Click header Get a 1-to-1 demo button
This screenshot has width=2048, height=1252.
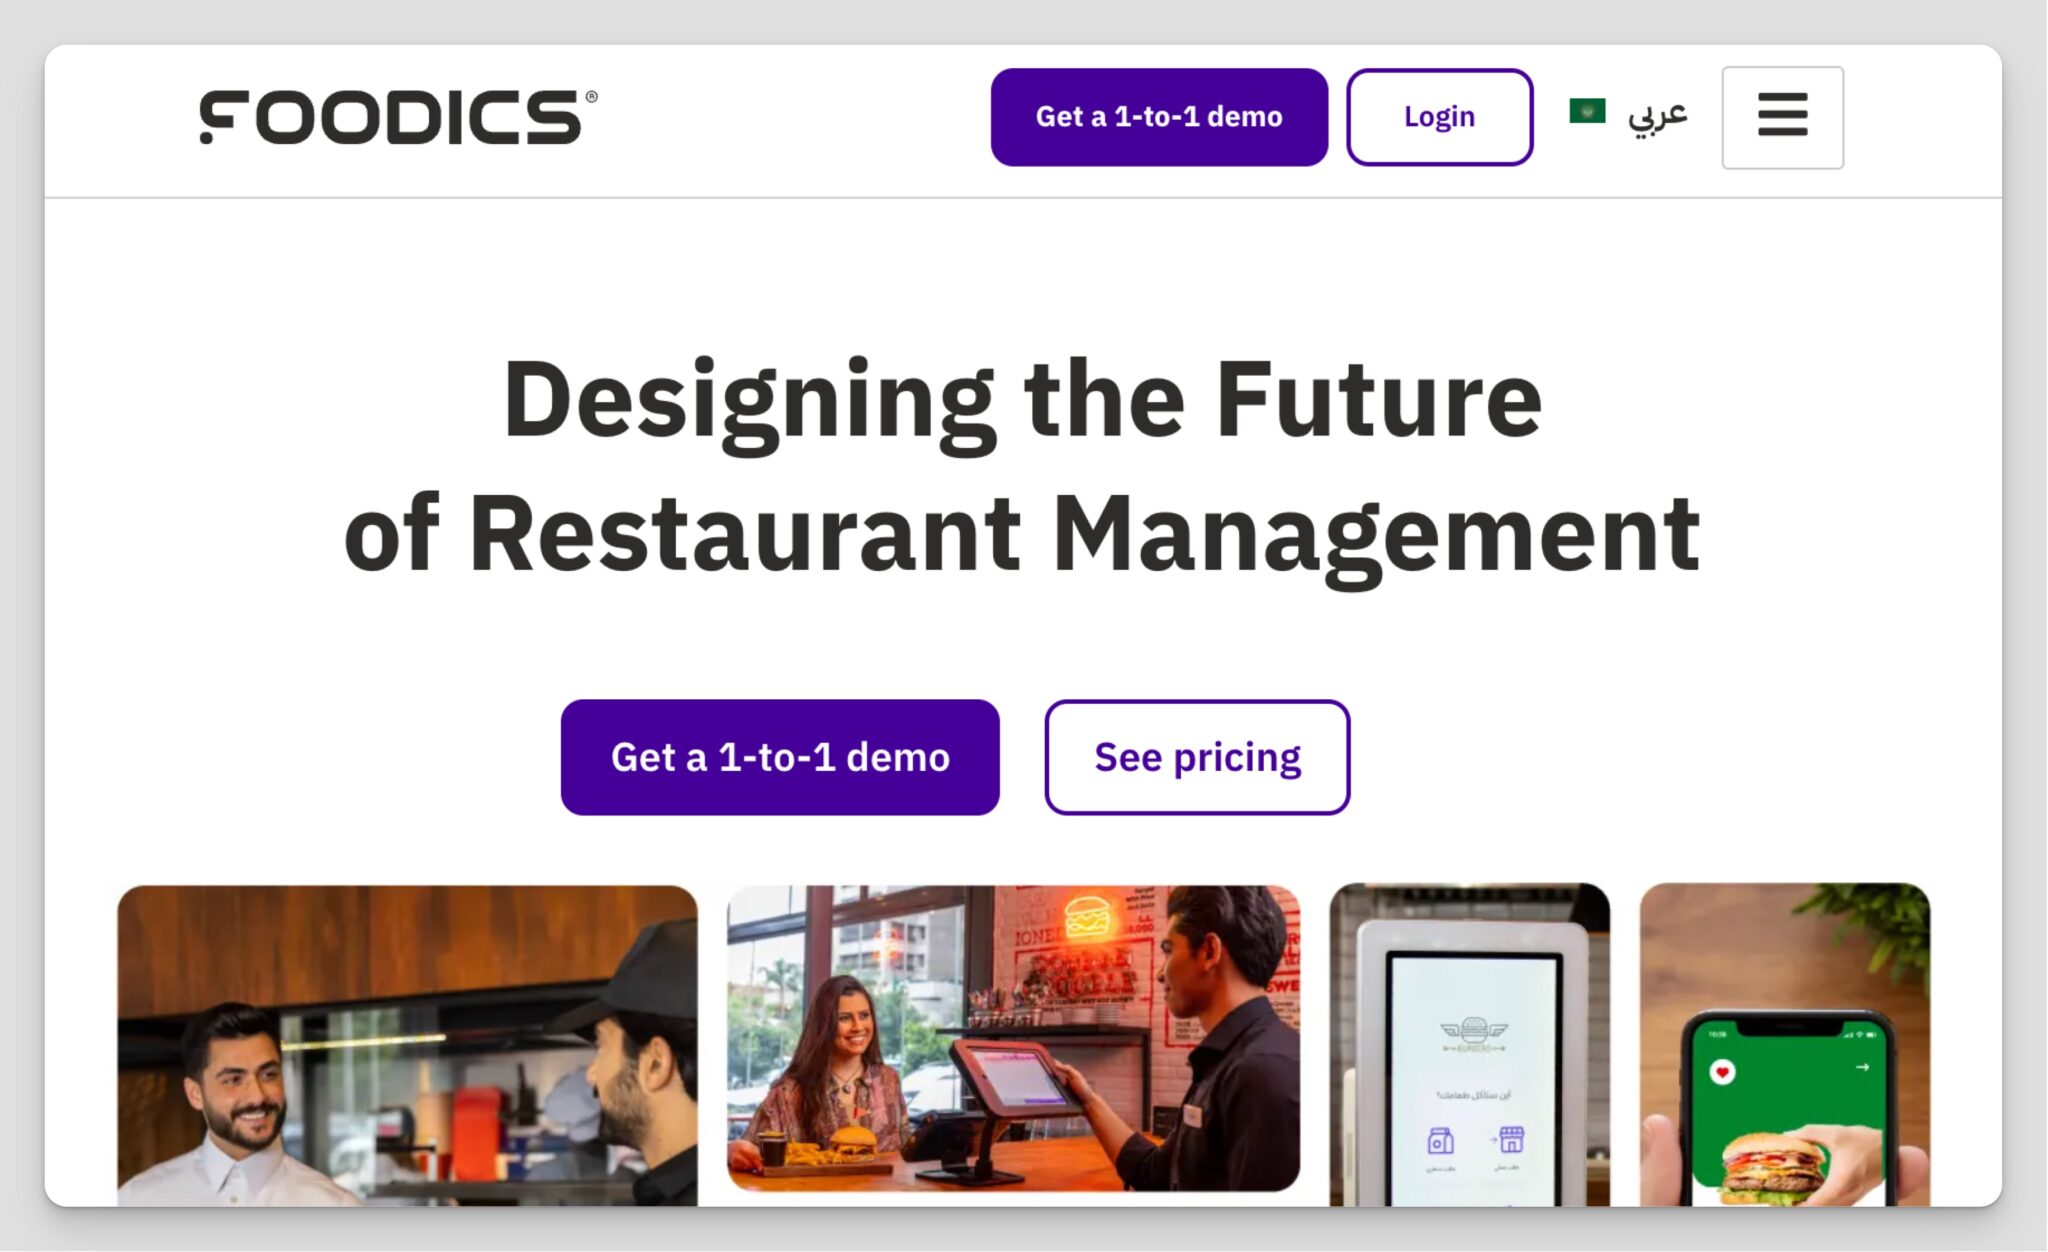tap(1159, 117)
